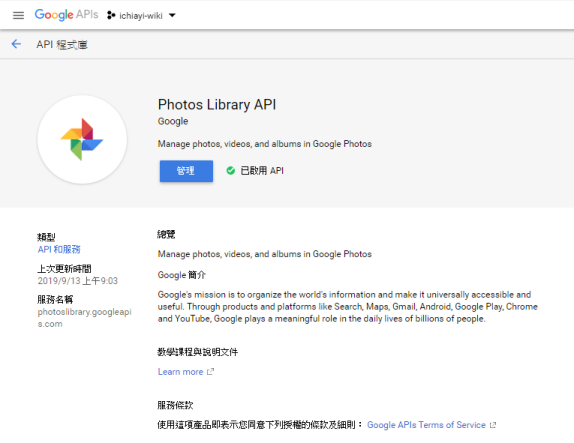Click the Google APIs logo

click(66, 15)
